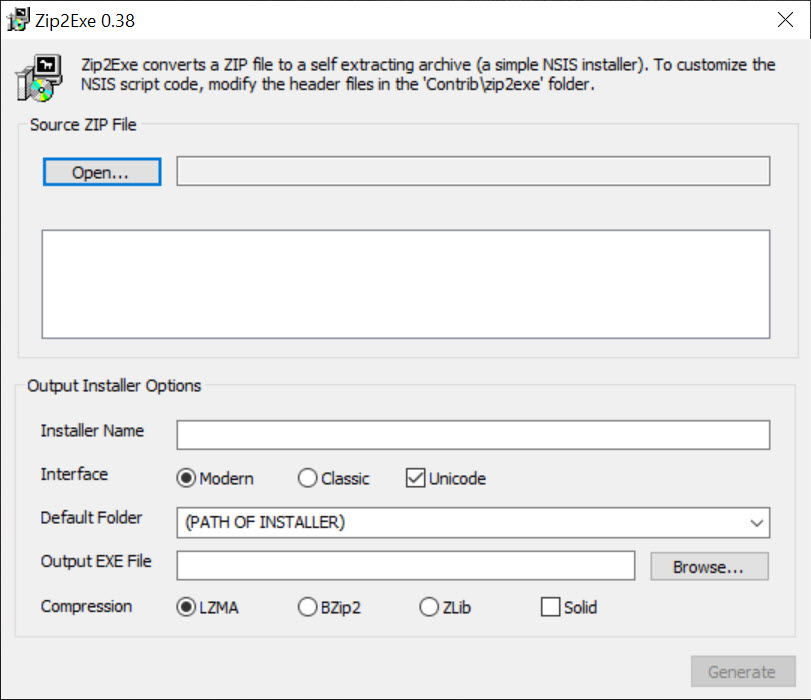The height and width of the screenshot is (700, 811).
Task: Click the Installer Name text field
Action: point(473,435)
